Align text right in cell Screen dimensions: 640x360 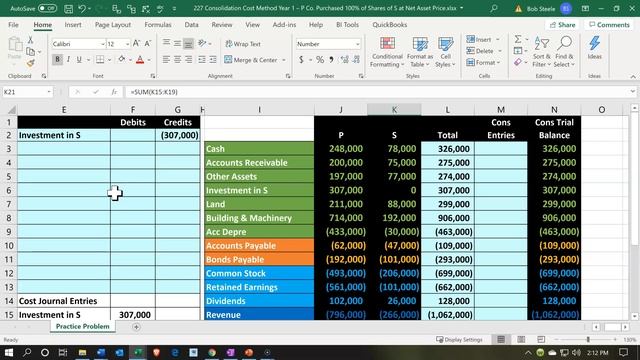[188, 60]
